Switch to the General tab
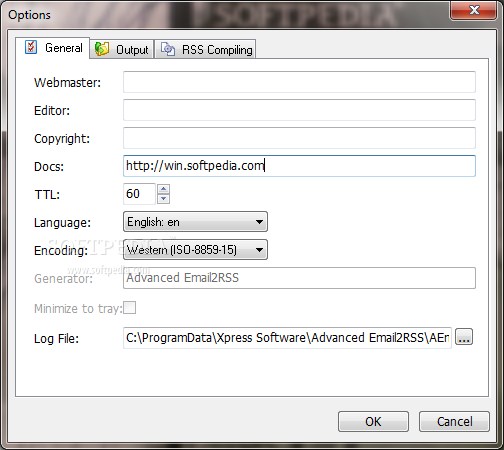Screen dimensions: 504x450 (x=53, y=48)
